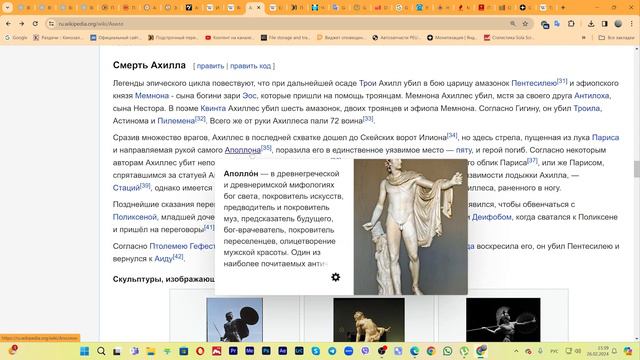Image resolution: width=640 pixels, height=360 pixels.
Task: Open the Chrome profile avatar
Action: point(618,24)
